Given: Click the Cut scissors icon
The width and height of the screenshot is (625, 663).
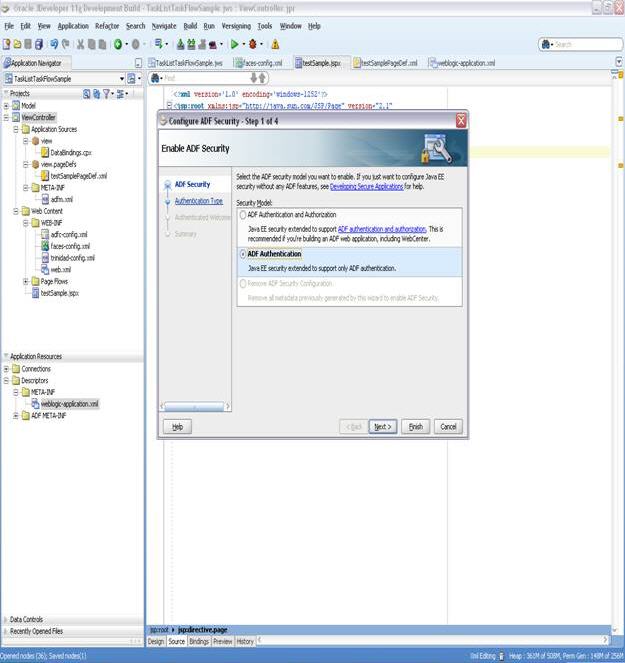Looking at the screenshot, I should point(80,44).
